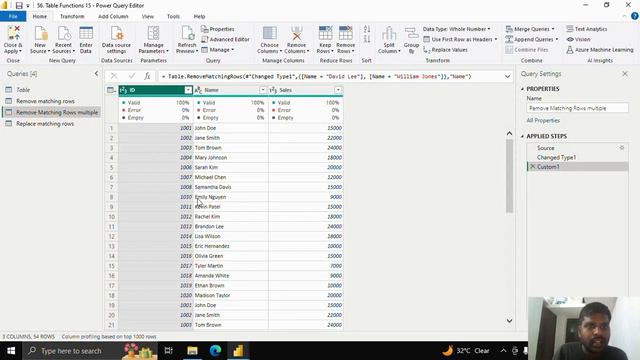Image resolution: width=640 pixels, height=360 pixels.
Task: Open the Help tab
Action: [x=199, y=16]
